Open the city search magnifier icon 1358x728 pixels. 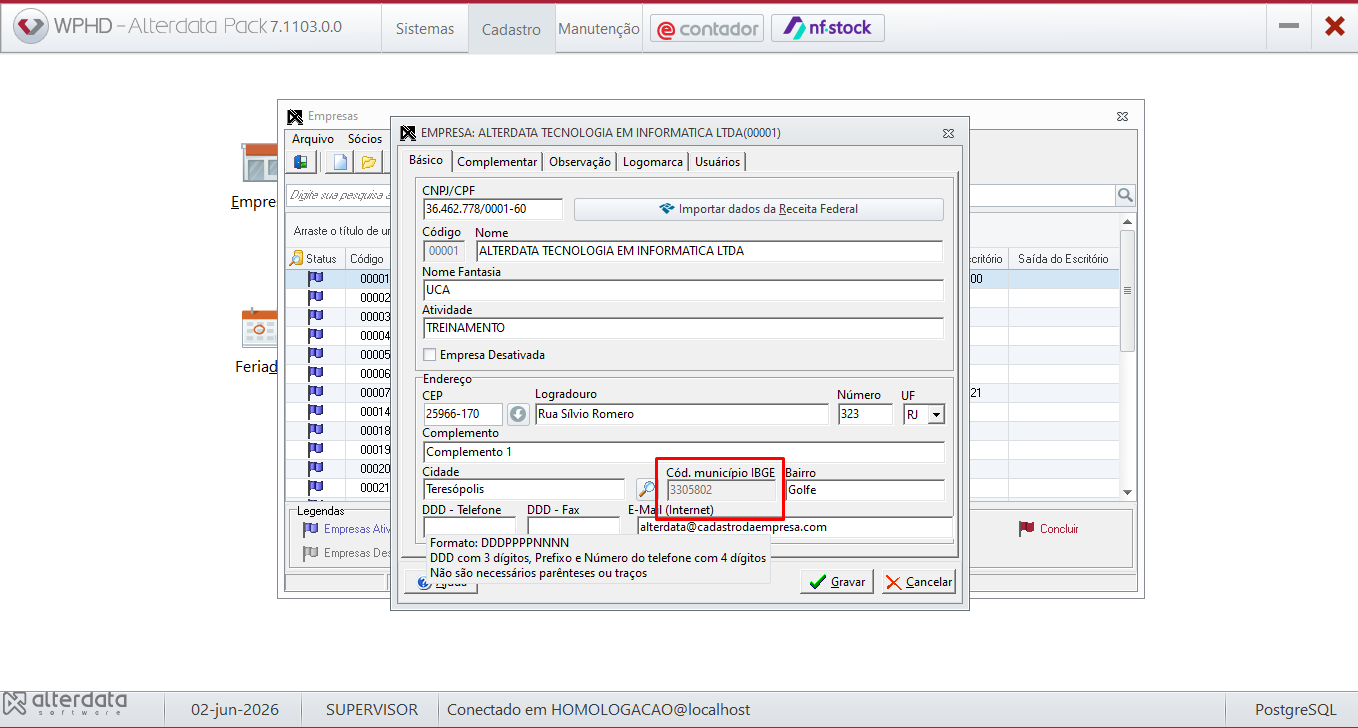[x=647, y=490]
